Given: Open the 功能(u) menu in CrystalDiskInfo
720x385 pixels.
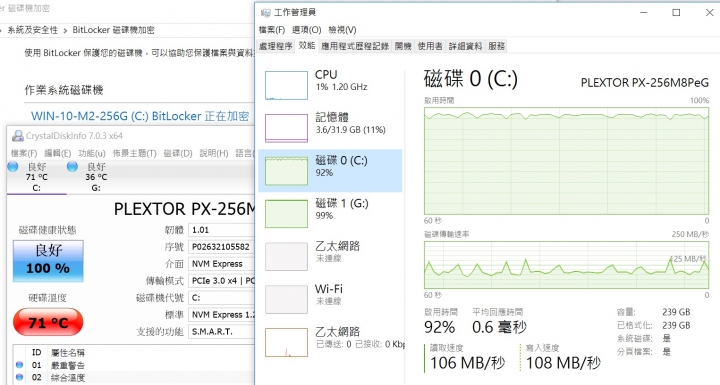Looking at the screenshot, I should (x=92, y=153).
